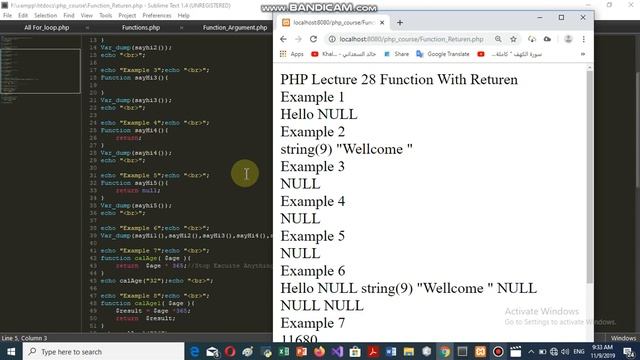The image size is (640, 360).
Task: Open Excel from taskbar
Action: click(x=284, y=351)
